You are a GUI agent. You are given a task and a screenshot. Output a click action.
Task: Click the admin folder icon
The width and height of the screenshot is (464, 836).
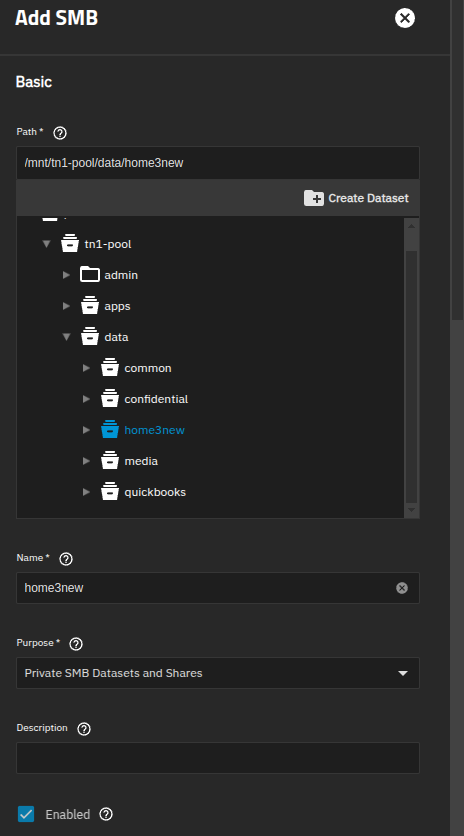(90, 275)
